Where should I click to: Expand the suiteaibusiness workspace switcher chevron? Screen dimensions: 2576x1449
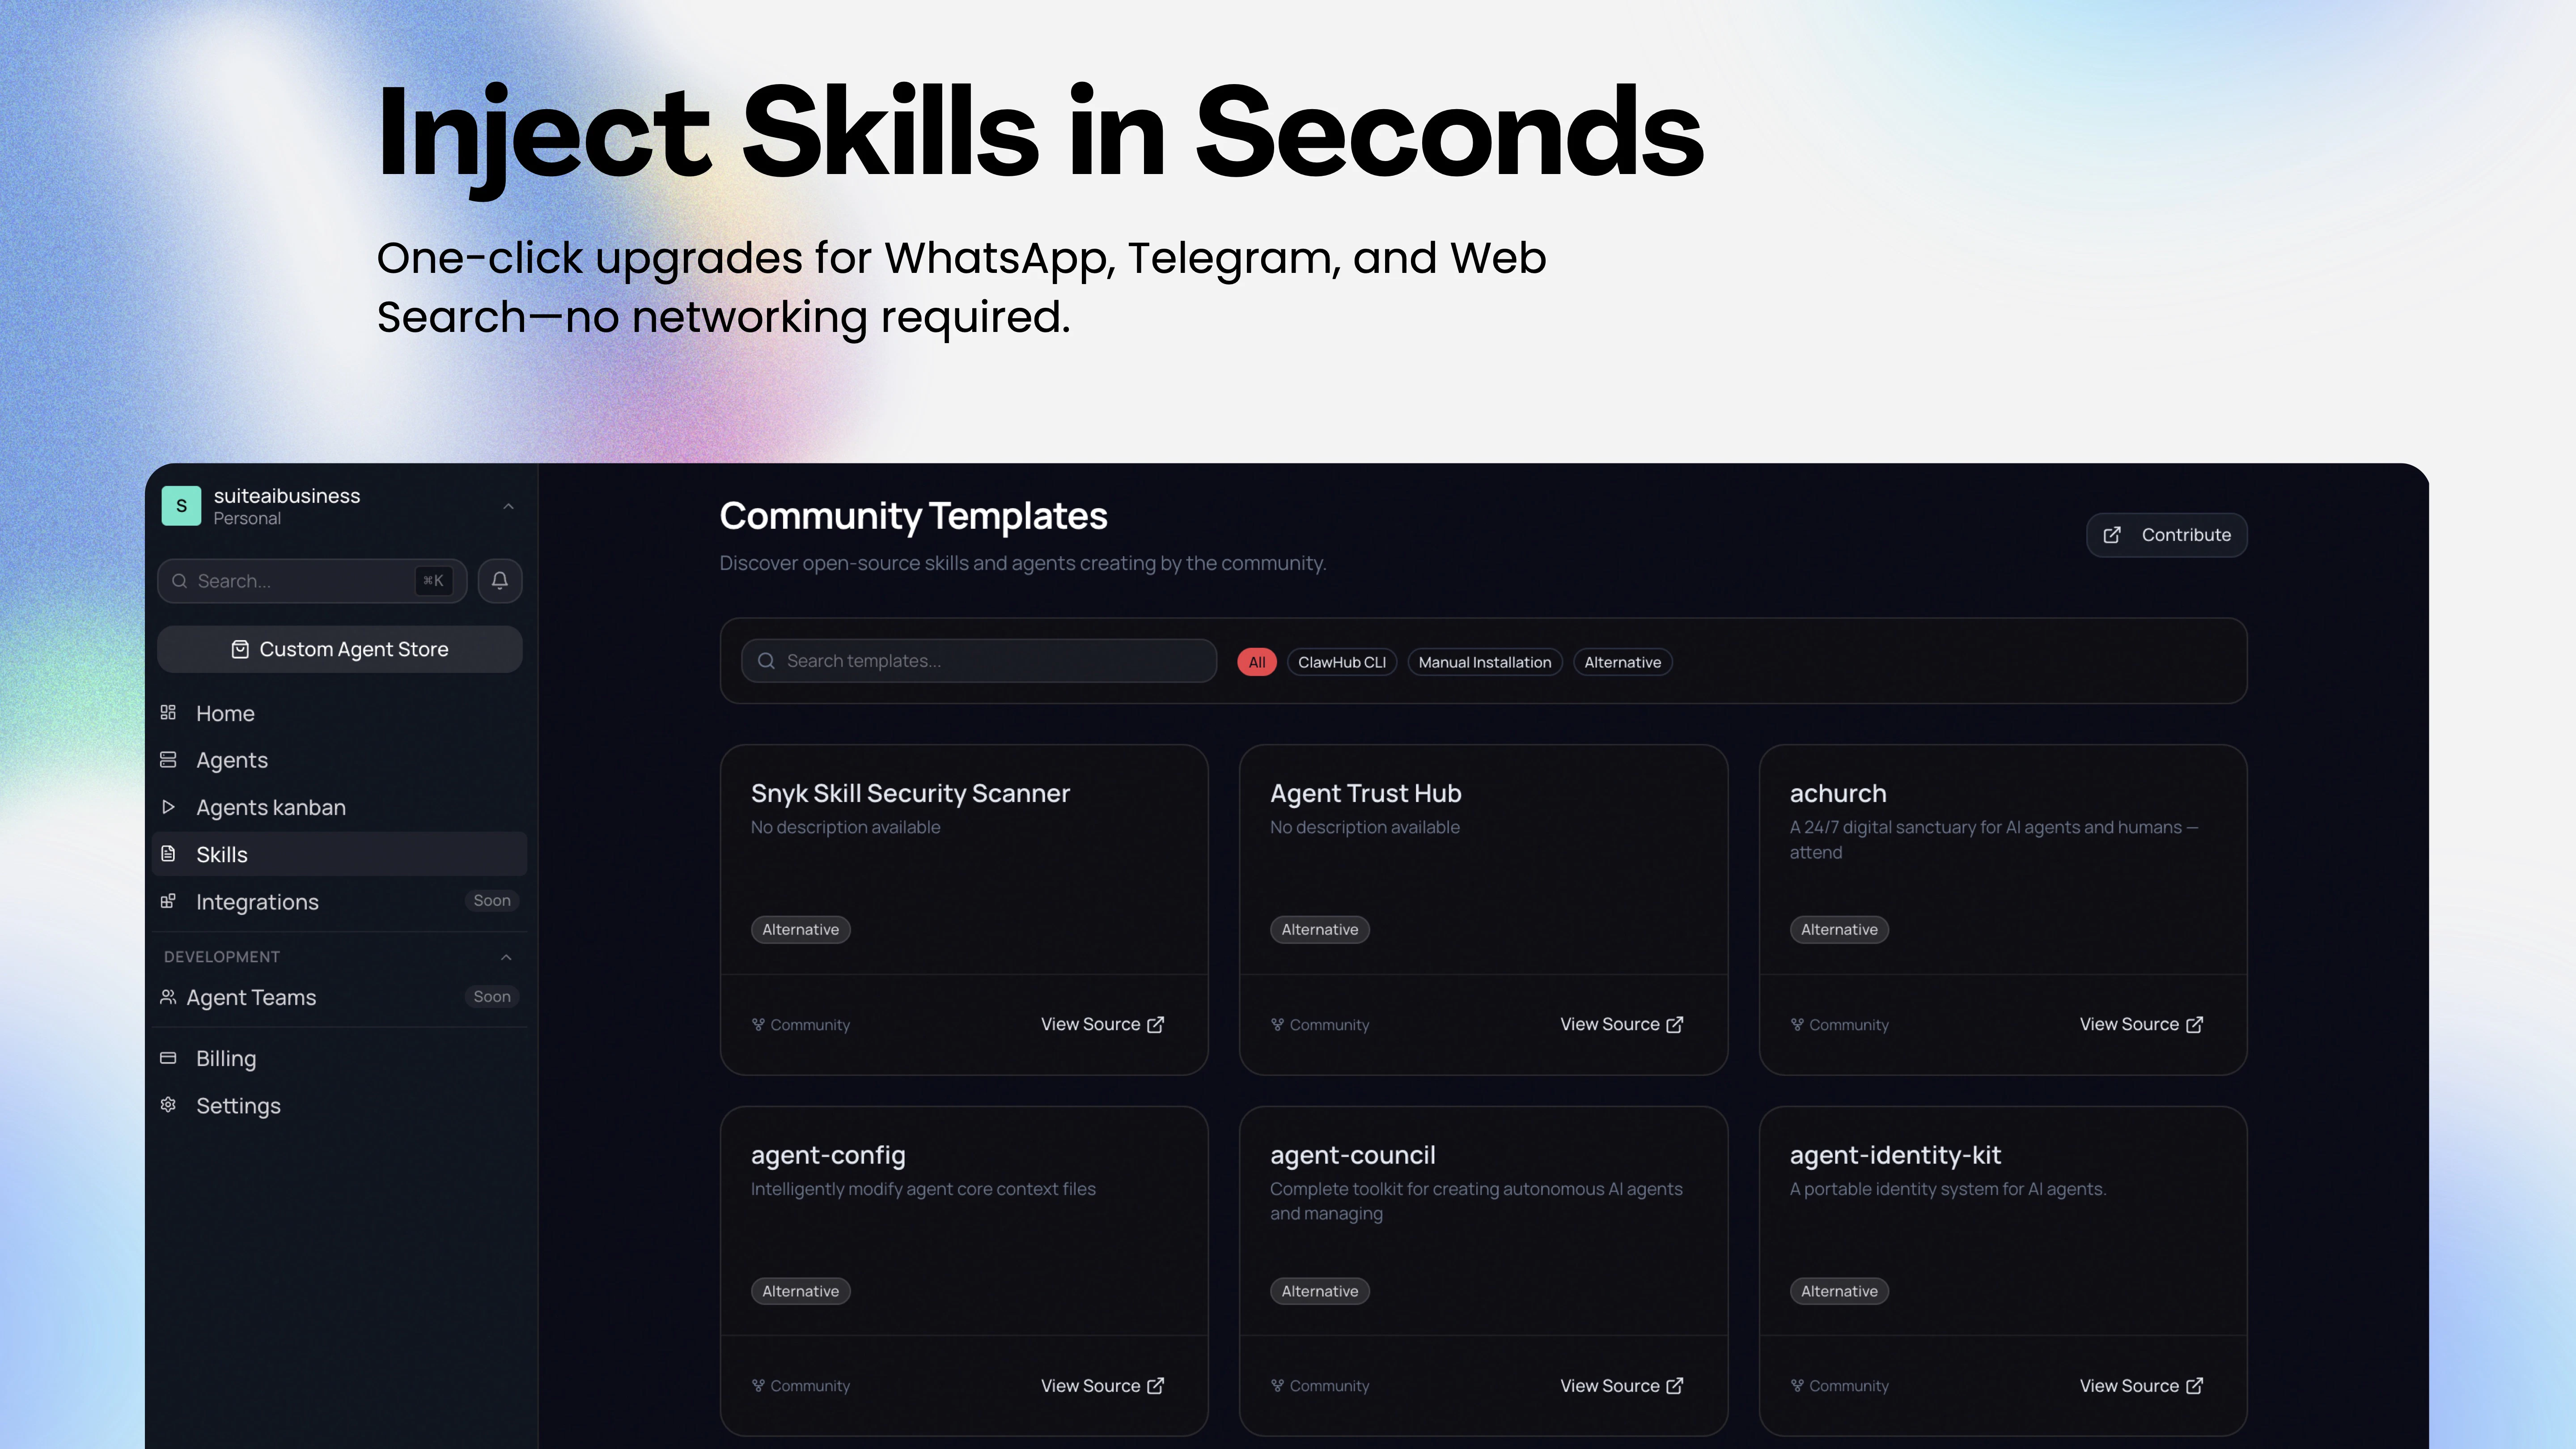(508, 507)
